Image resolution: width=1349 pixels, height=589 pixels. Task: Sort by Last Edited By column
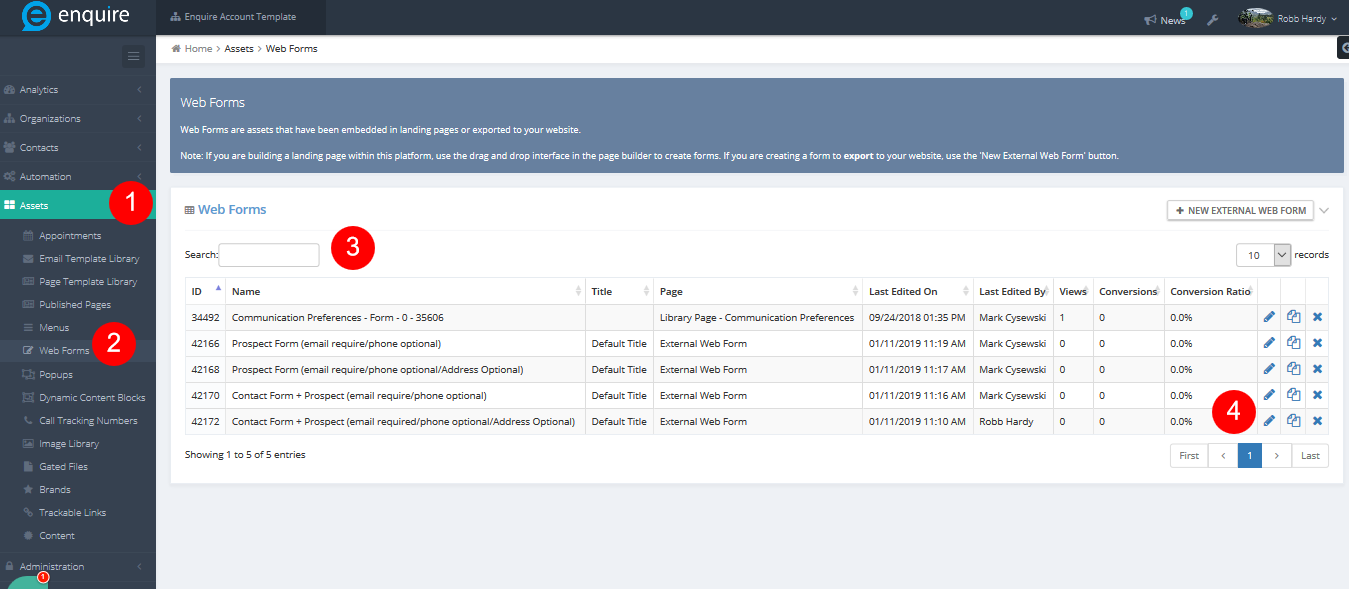(x=1013, y=291)
